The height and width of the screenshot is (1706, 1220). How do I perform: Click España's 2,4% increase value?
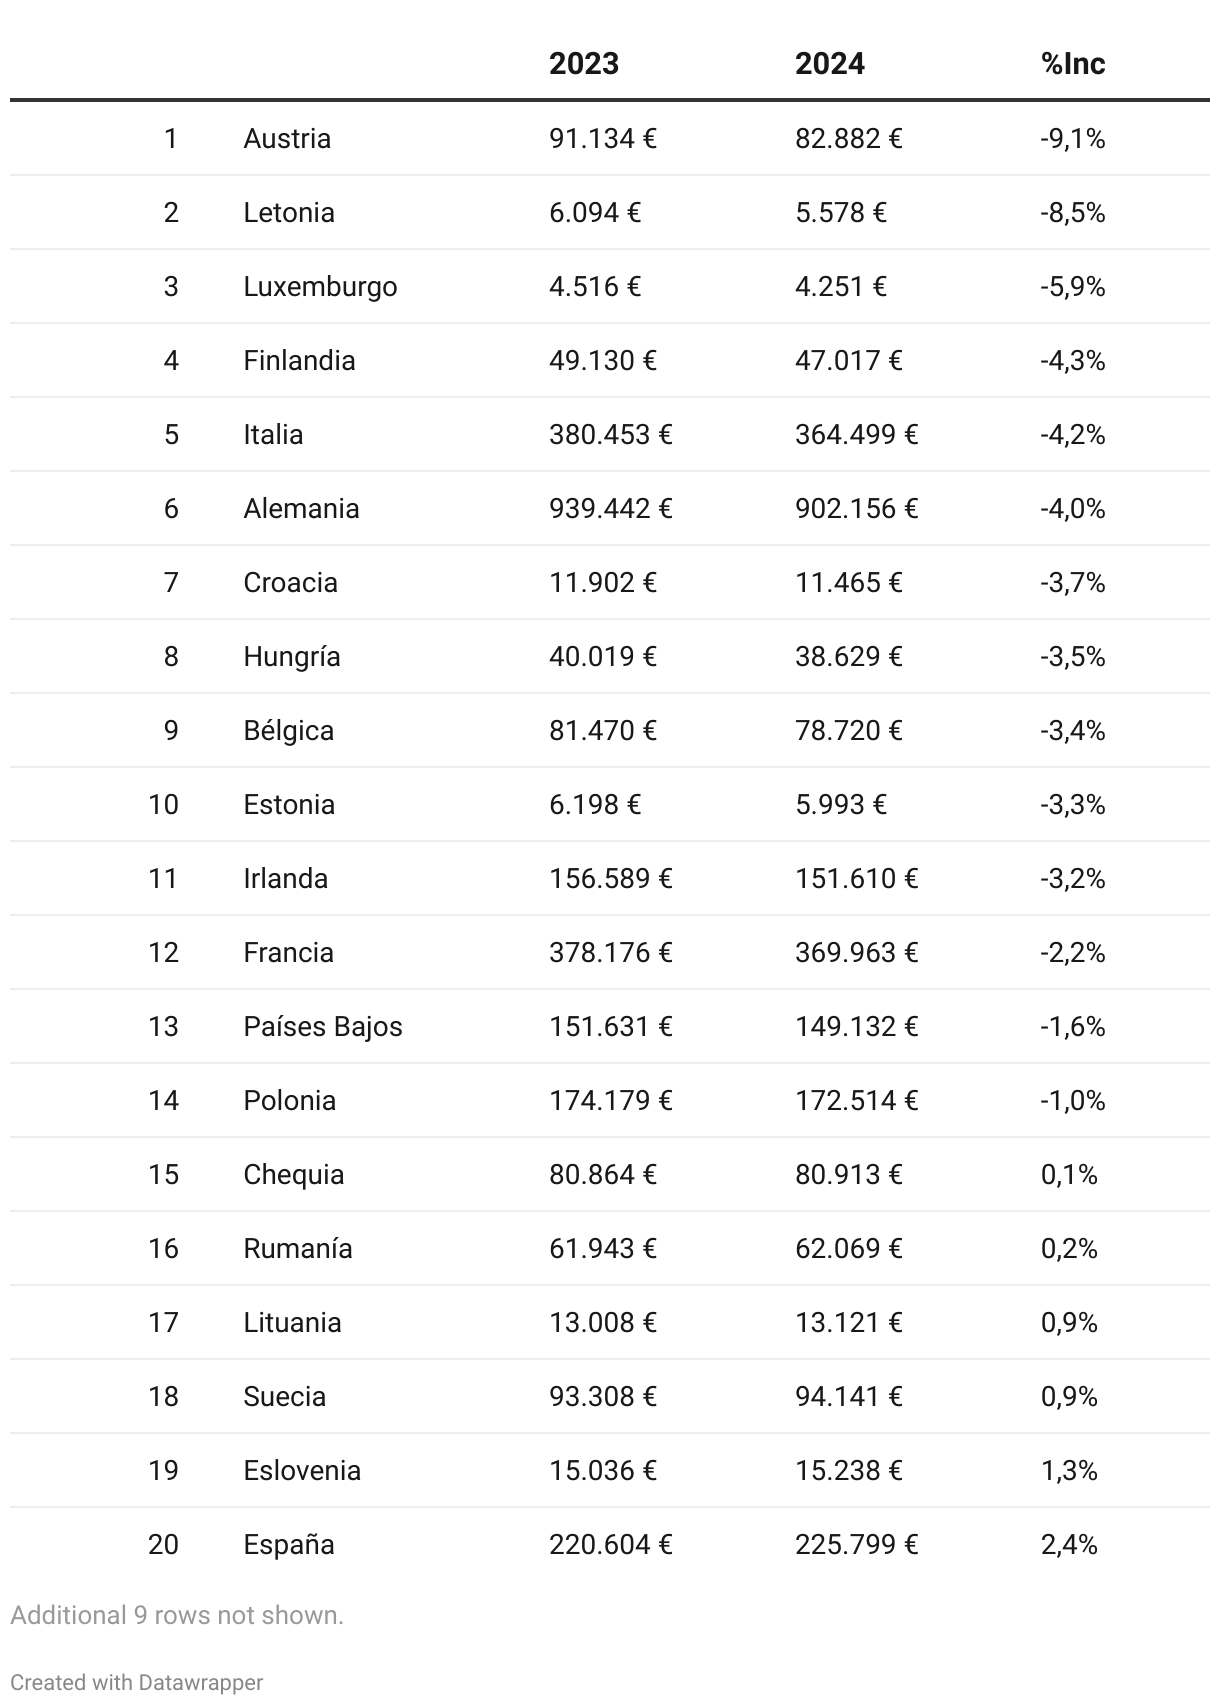click(x=1069, y=1544)
